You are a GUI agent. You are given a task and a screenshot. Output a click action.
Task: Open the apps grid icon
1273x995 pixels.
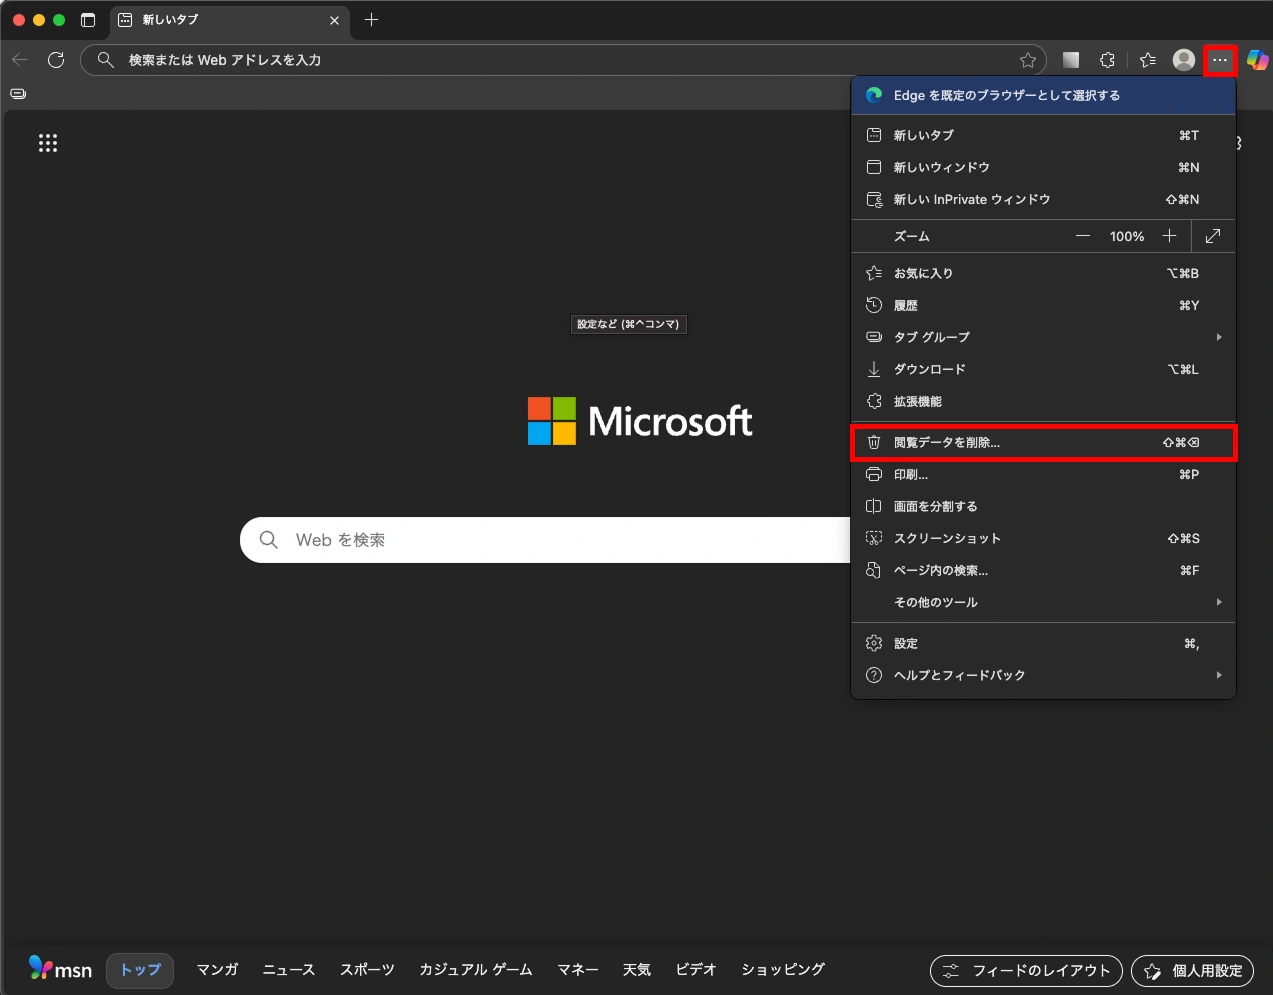click(x=47, y=143)
